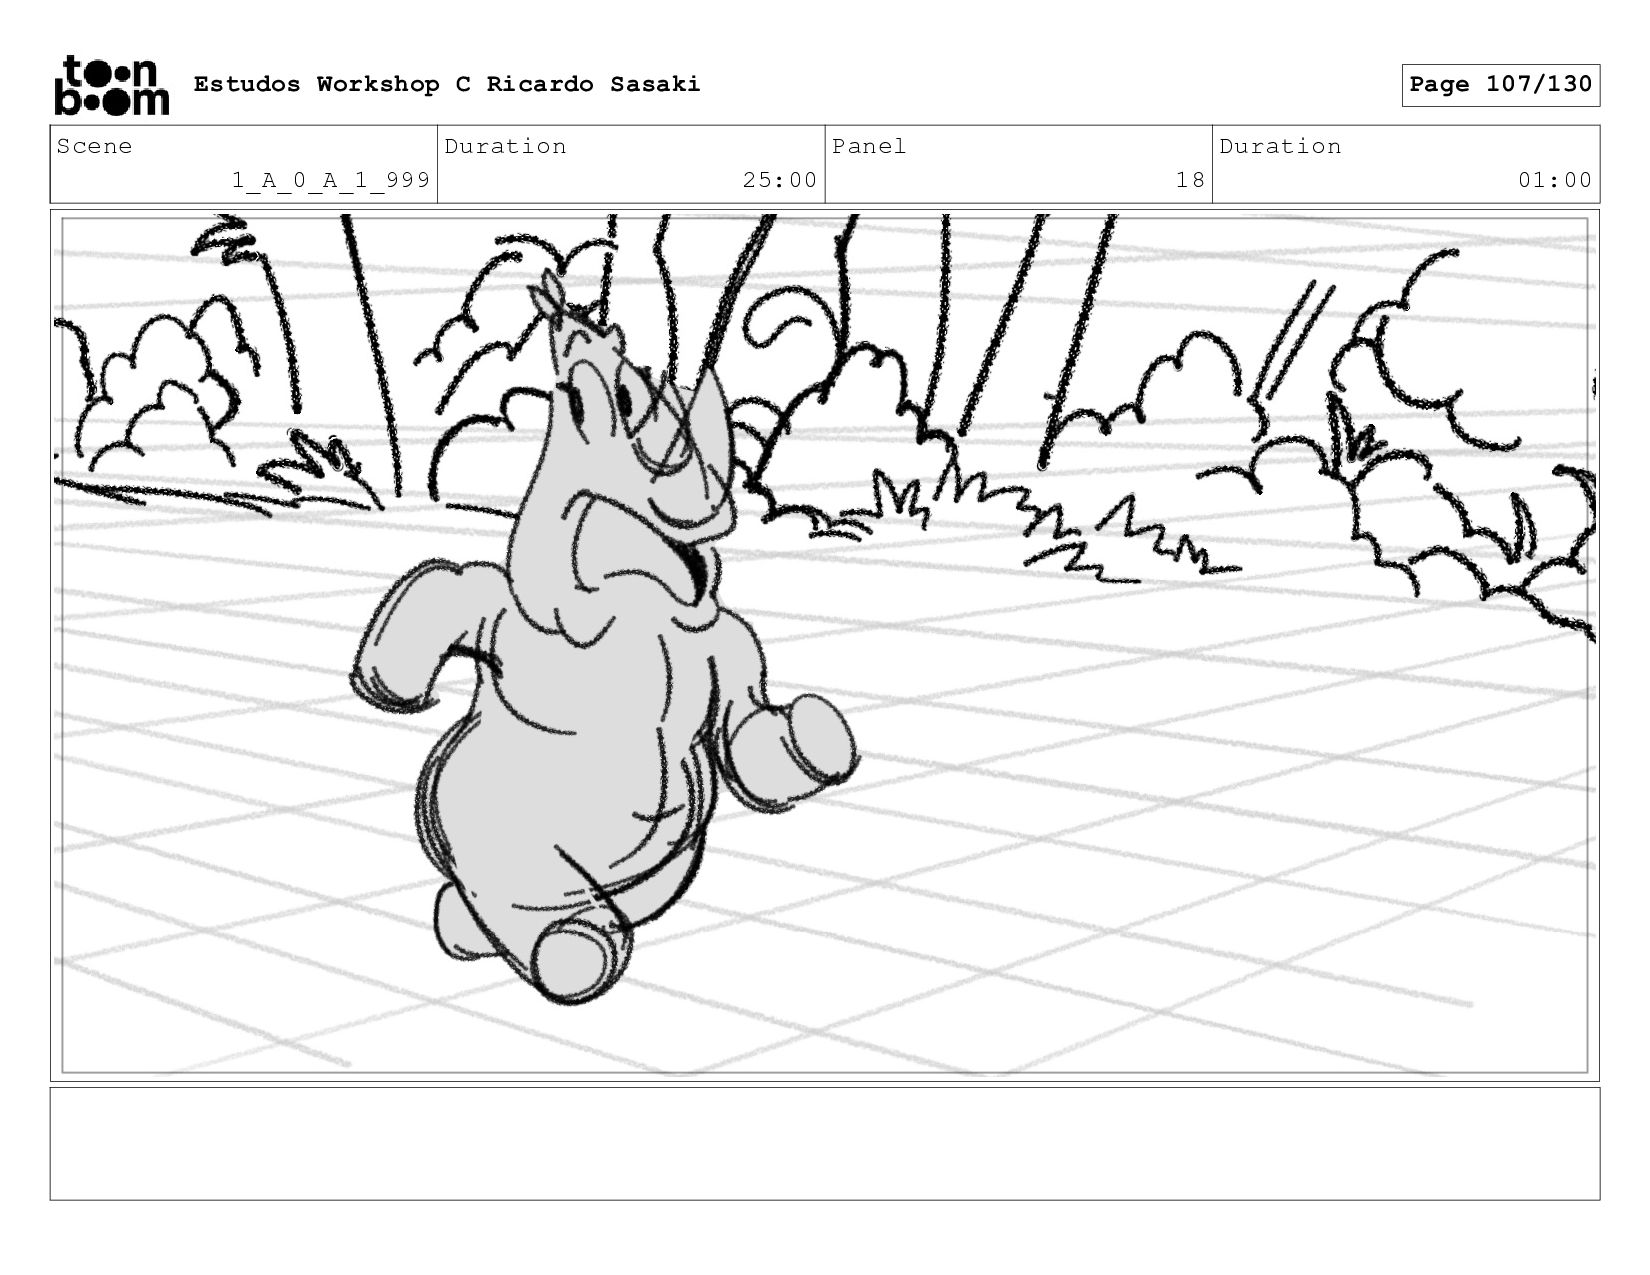
Task: Select the Panel label
Action: [x=869, y=146]
